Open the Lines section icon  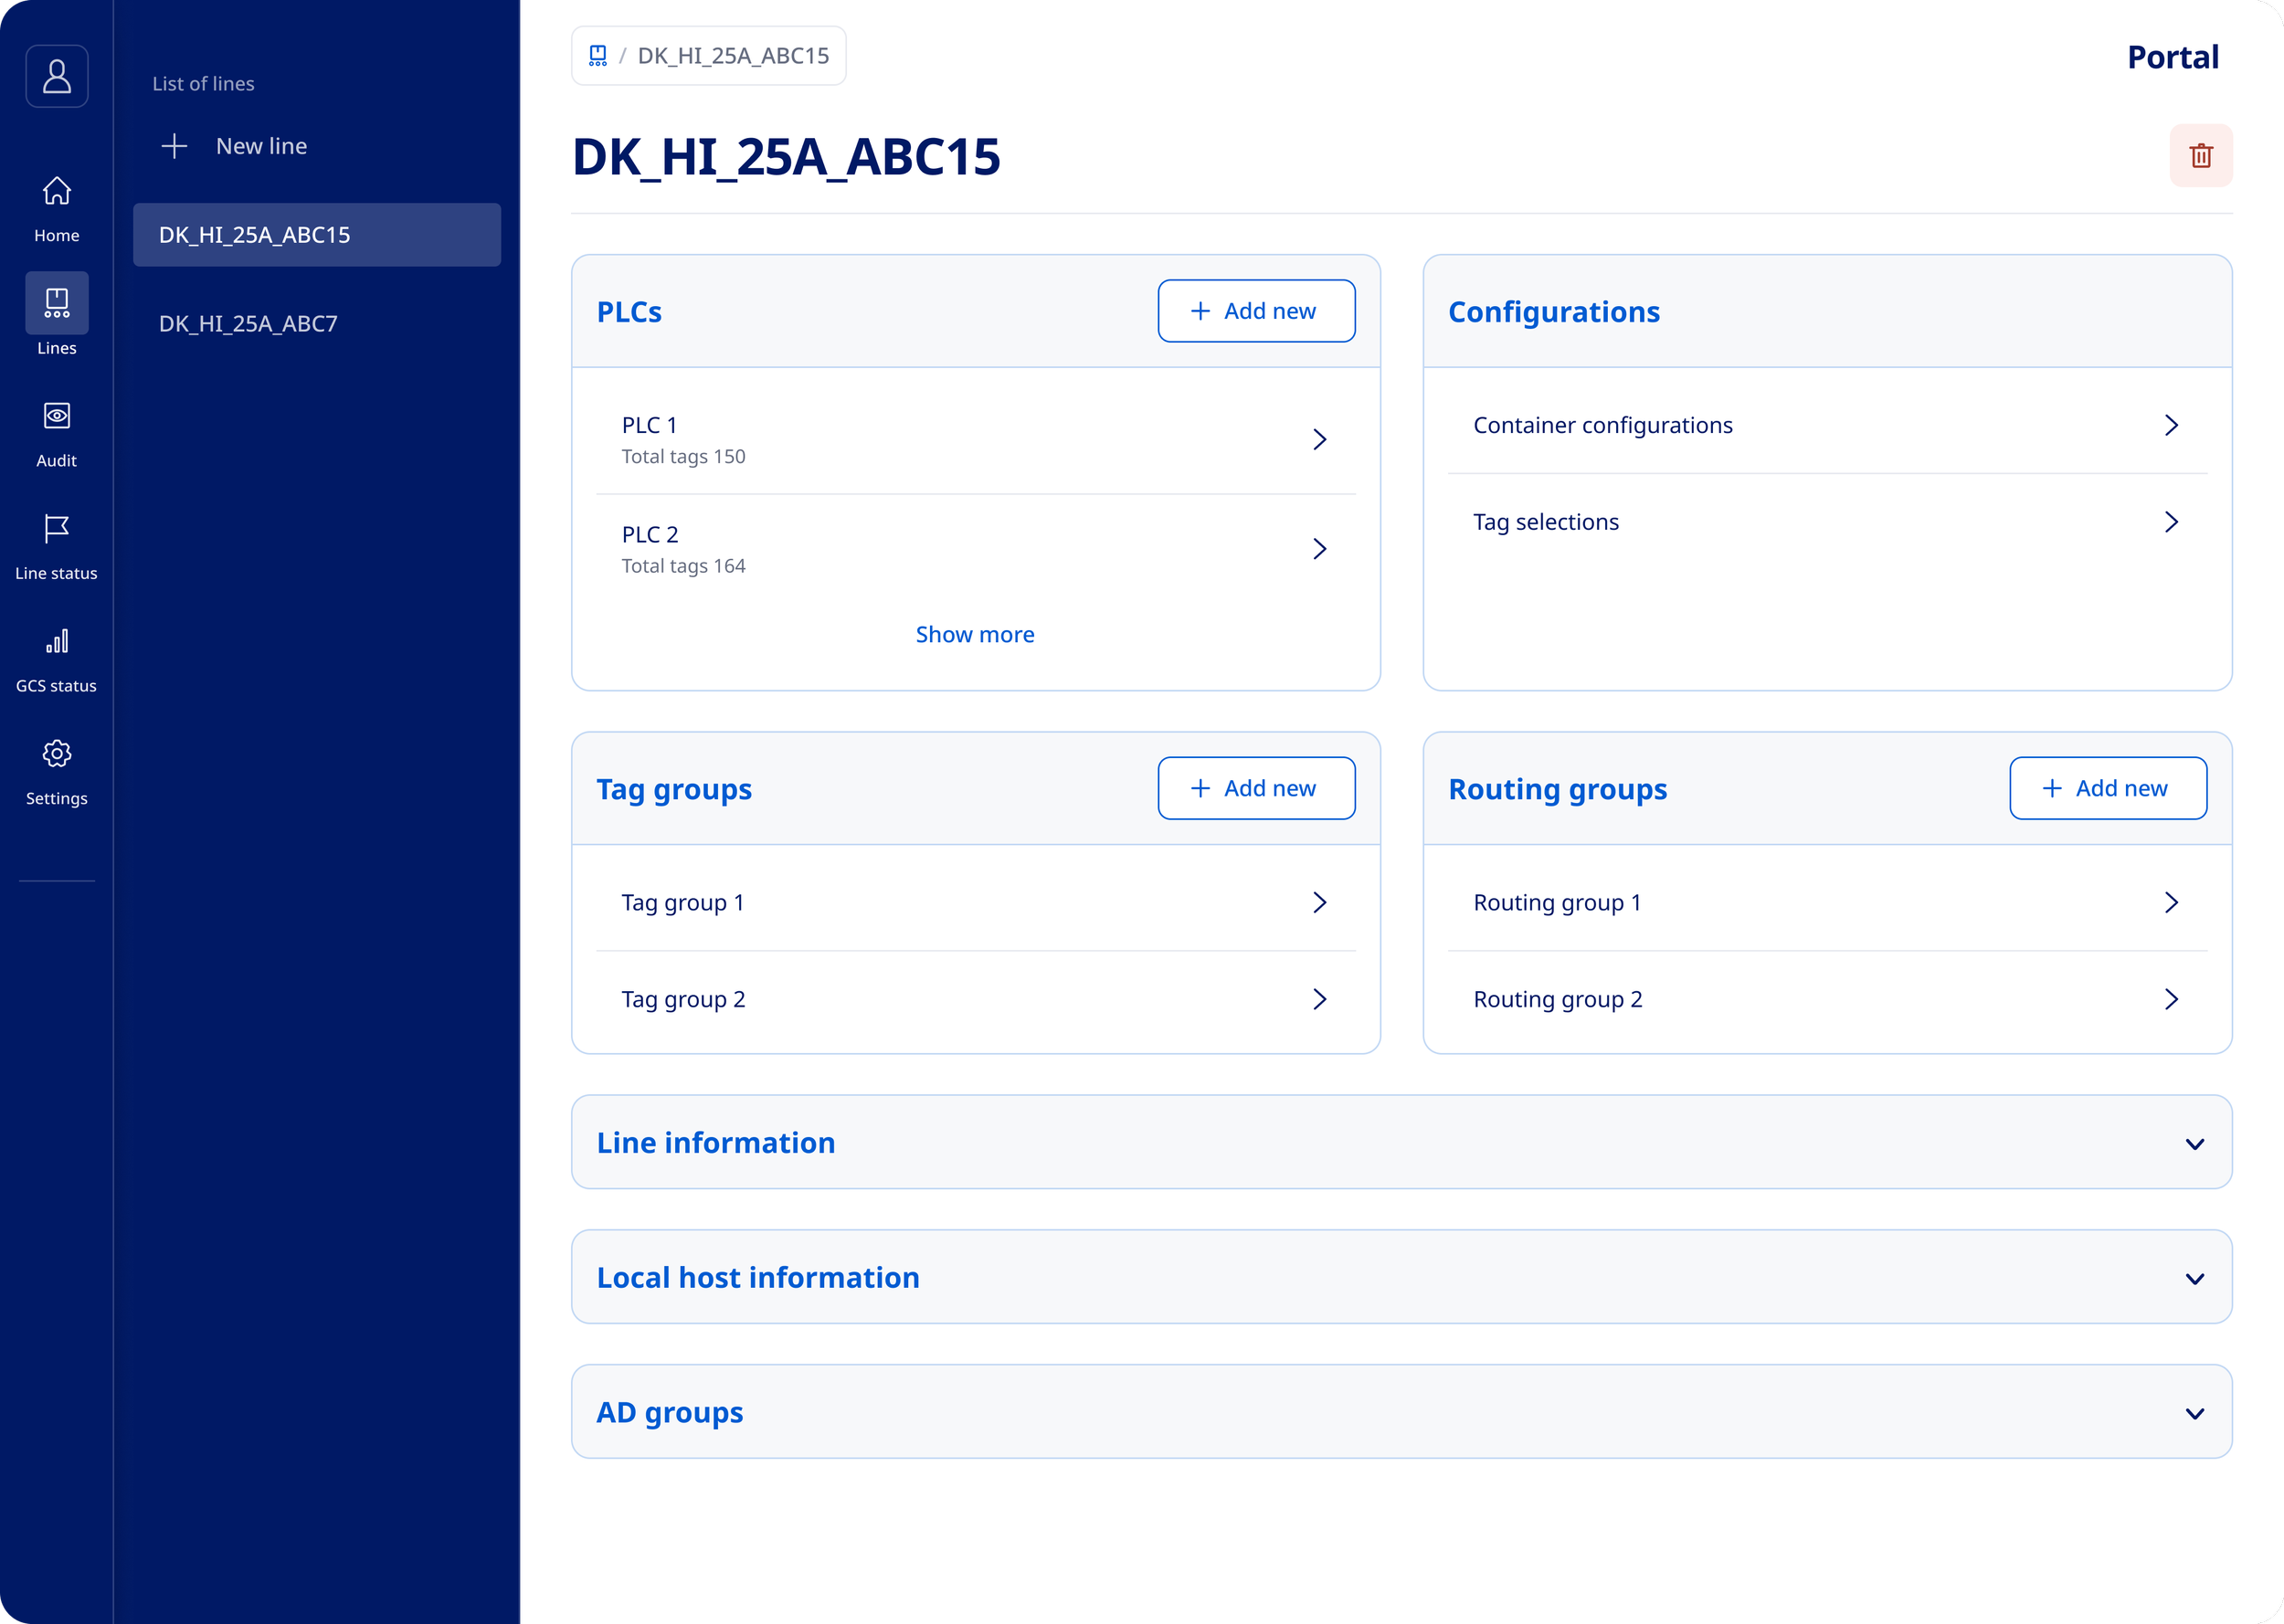coord(57,302)
